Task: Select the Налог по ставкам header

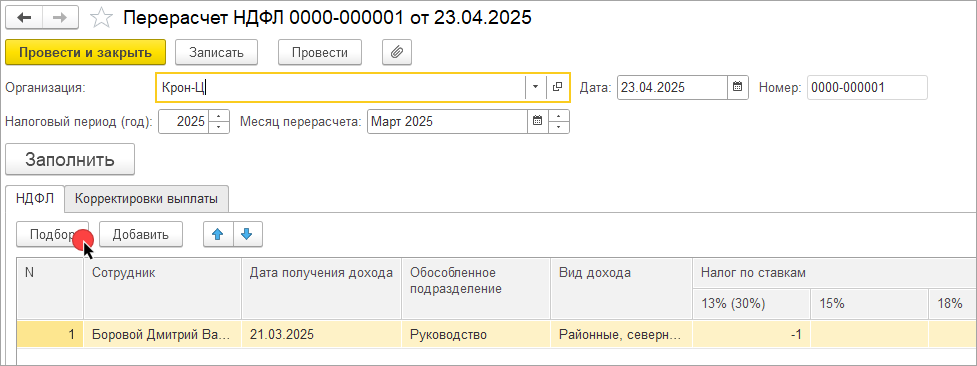Action: (834, 272)
